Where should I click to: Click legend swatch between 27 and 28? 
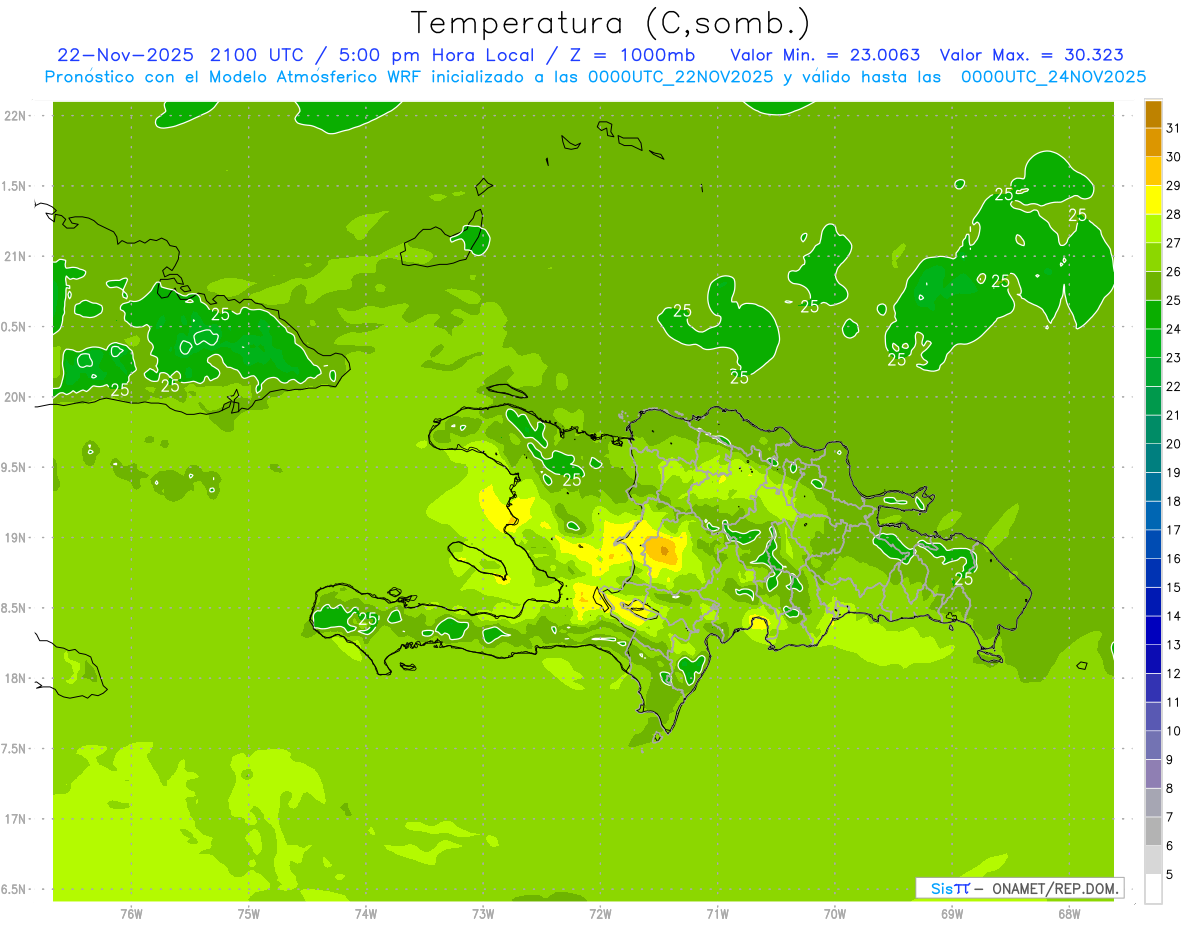pyautogui.click(x=1153, y=228)
